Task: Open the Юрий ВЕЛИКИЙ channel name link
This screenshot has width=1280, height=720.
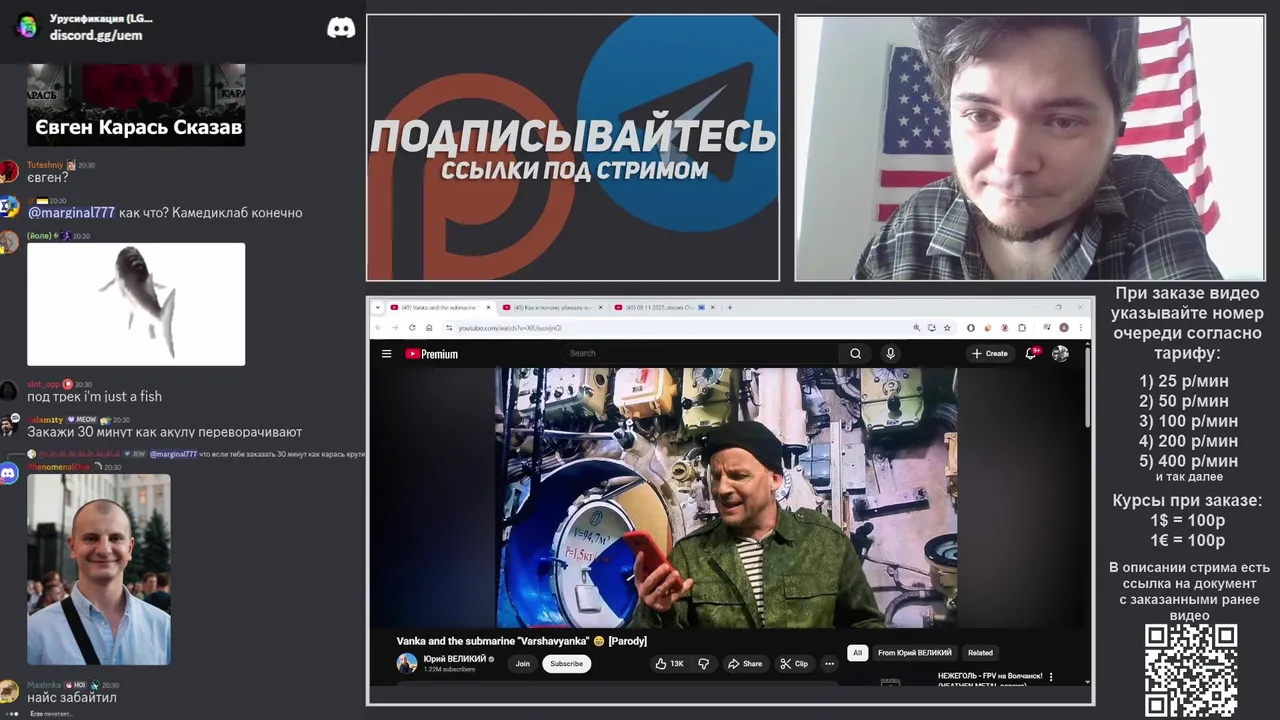Action: (x=455, y=659)
